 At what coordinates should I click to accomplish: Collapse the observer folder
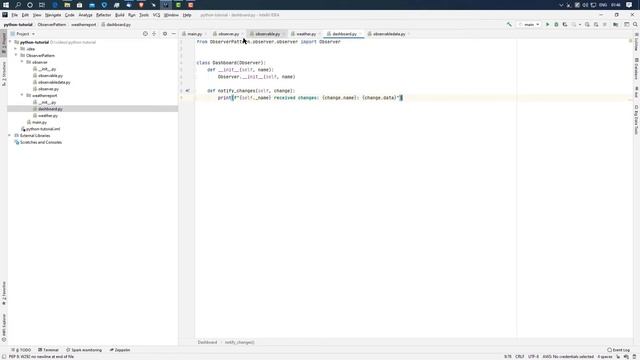click(22, 62)
